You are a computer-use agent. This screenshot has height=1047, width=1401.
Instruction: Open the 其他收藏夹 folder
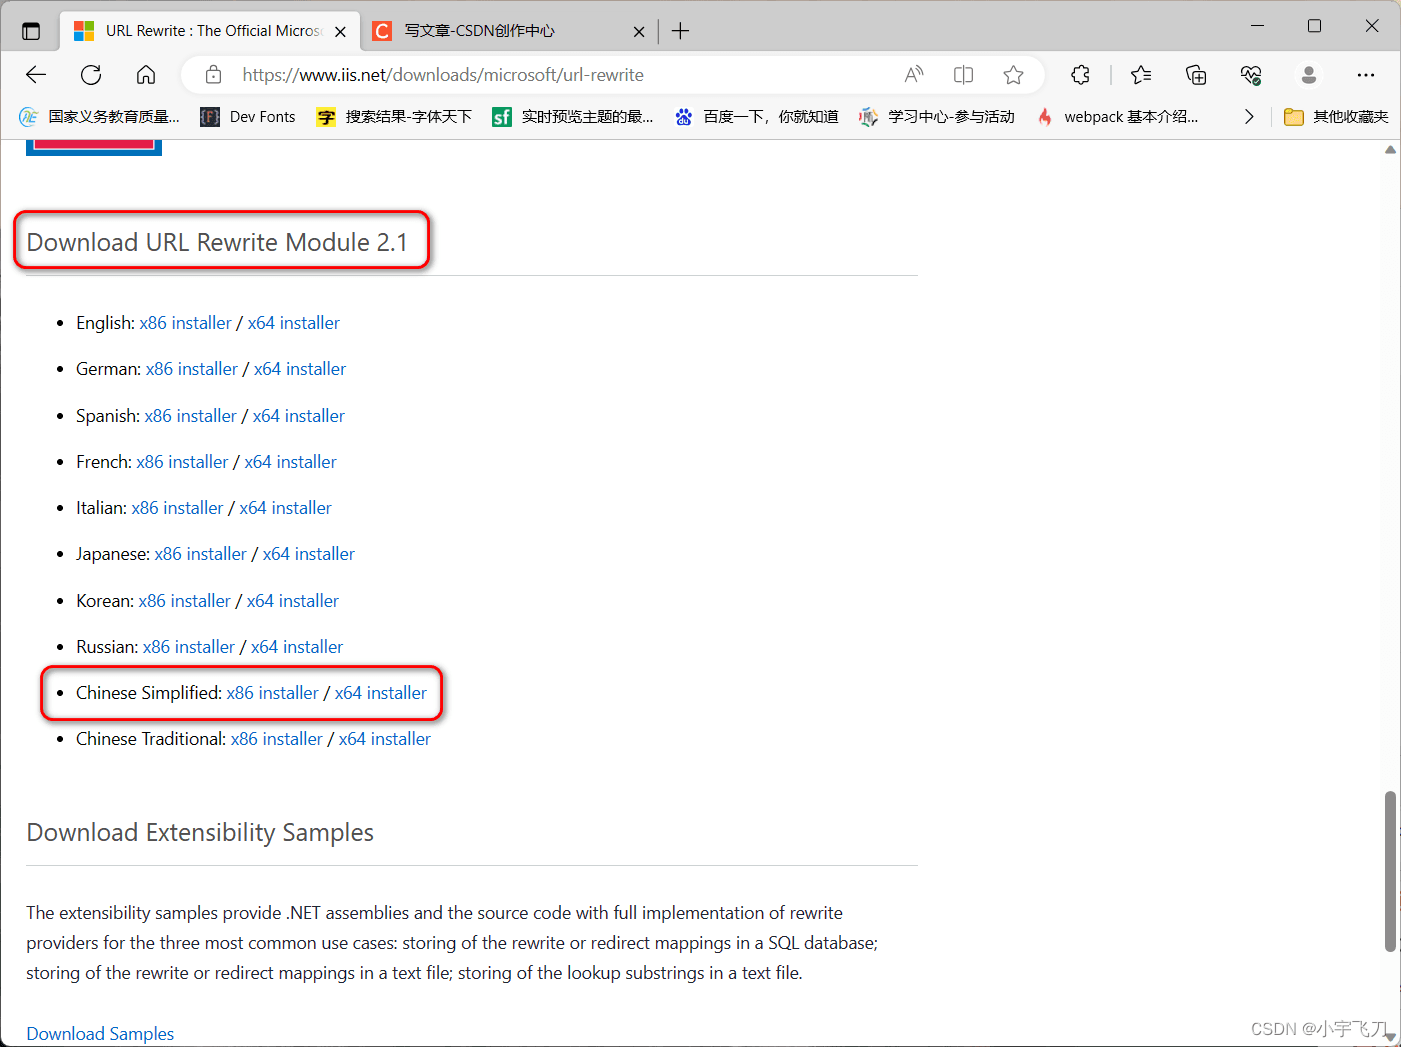[x=1336, y=117]
